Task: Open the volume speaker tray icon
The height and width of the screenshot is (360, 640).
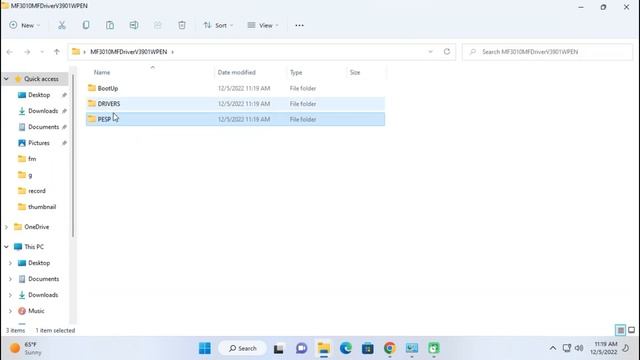Action: coord(579,348)
